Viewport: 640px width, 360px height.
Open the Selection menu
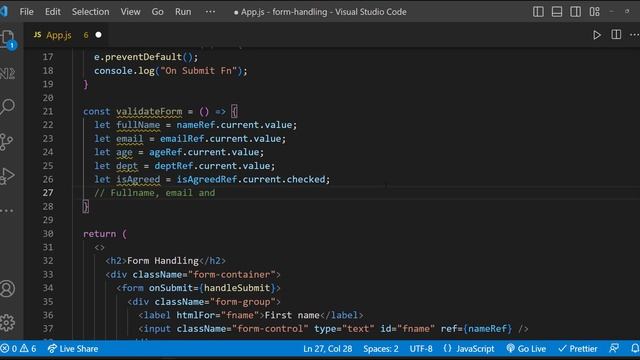[x=91, y=12]
